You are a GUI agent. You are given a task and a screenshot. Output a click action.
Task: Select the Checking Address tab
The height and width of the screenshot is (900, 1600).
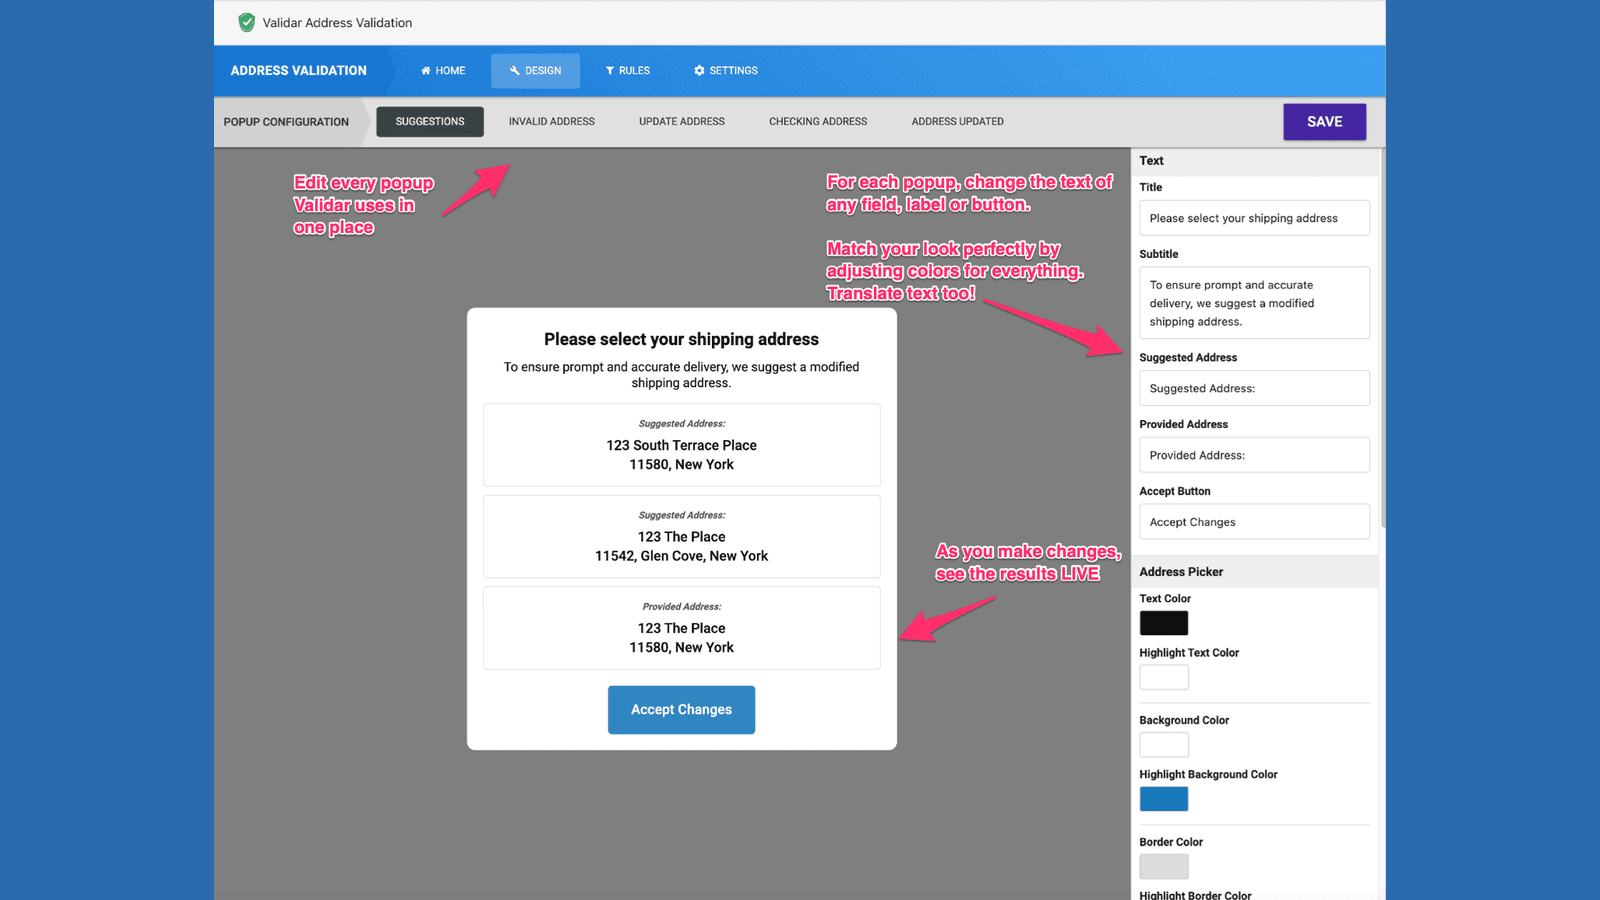point(817,121)
